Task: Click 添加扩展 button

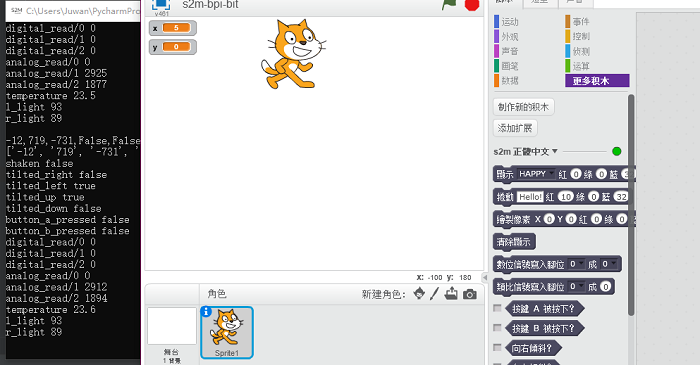Action: (x=515, y=128)
